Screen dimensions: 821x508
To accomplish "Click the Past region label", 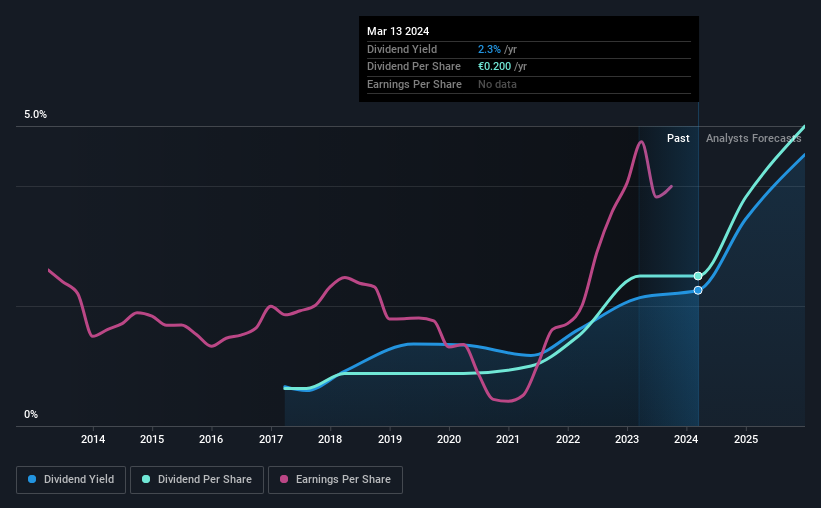I will pyautogui.click(x=678, y=138).
